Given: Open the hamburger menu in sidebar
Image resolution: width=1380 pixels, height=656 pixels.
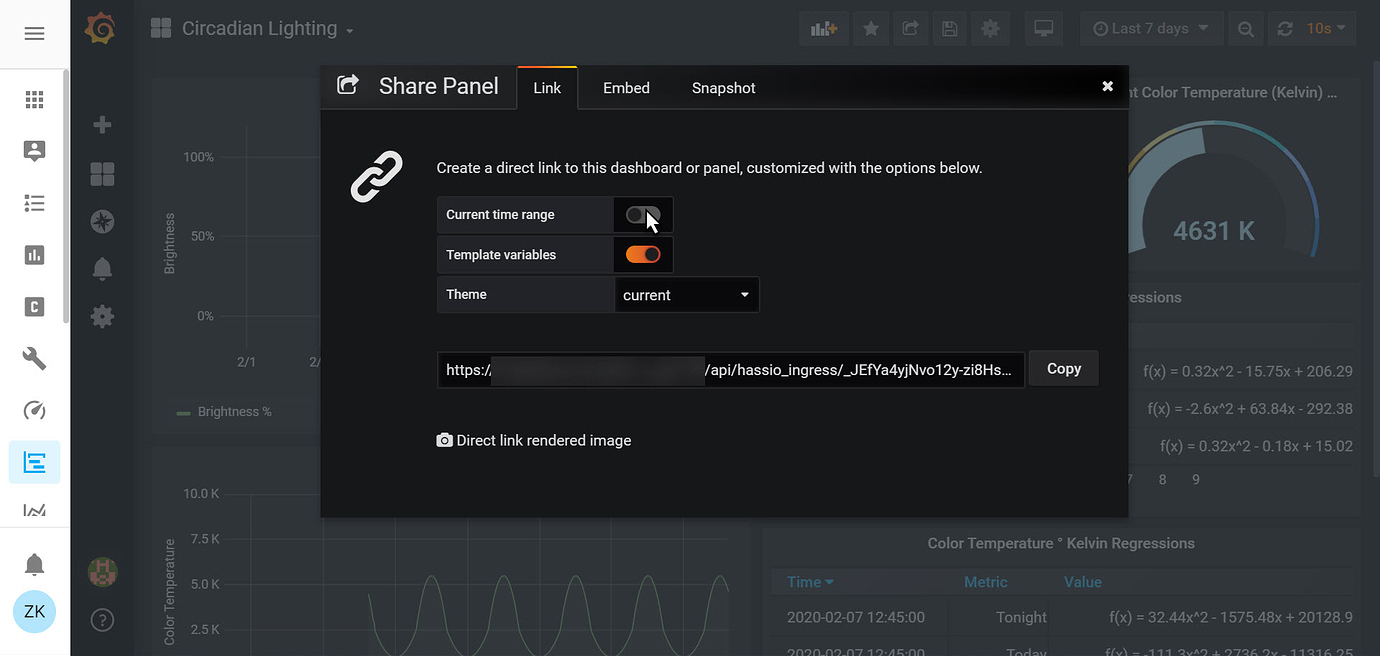Looking at the screenshot, I should click(34, 34).
